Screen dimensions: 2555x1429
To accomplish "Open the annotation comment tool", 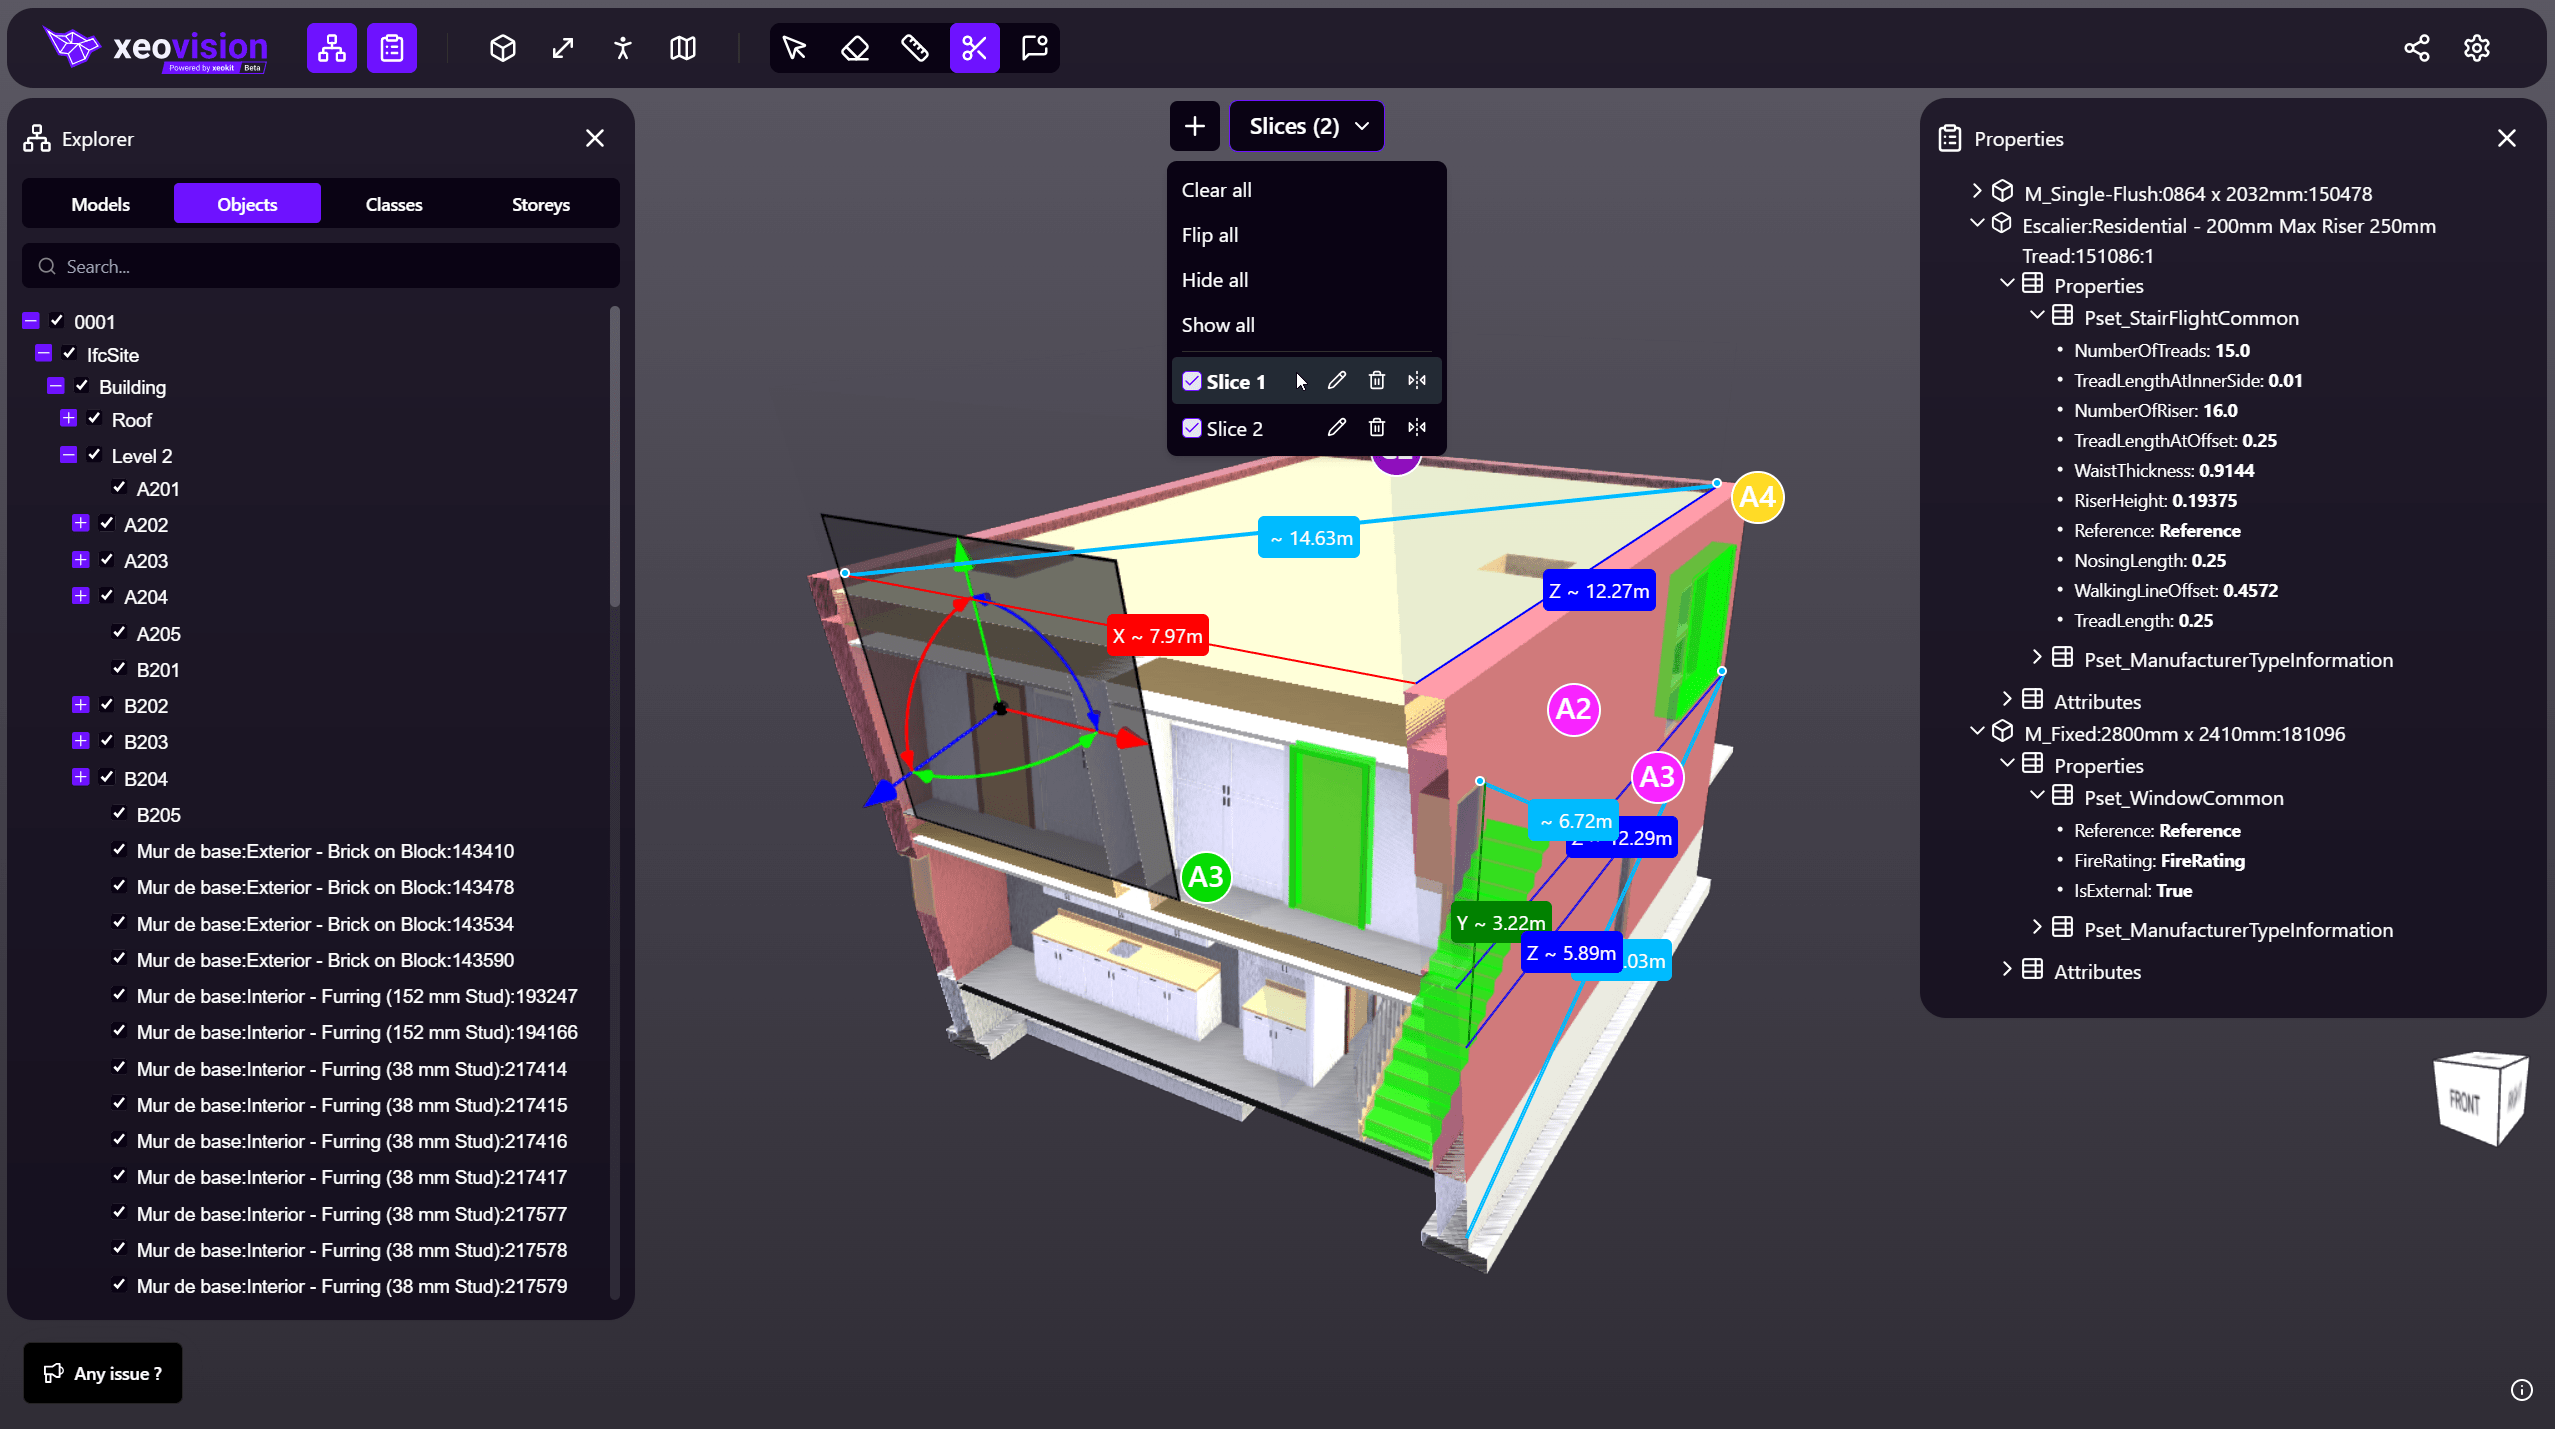I will (1034, 48).
